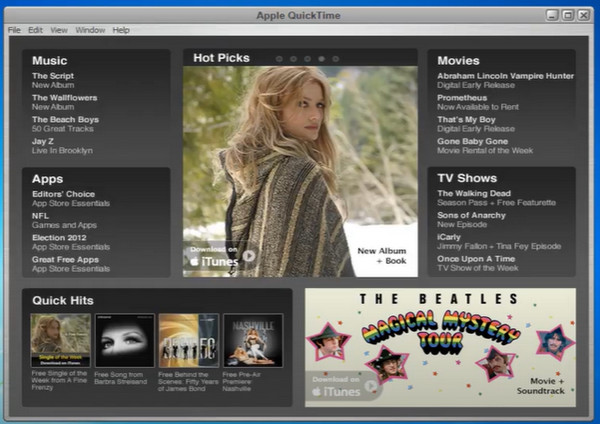600x424 pixels.
Task: Open the File menu
Action: pyautogui.click(x=14, y=30)
